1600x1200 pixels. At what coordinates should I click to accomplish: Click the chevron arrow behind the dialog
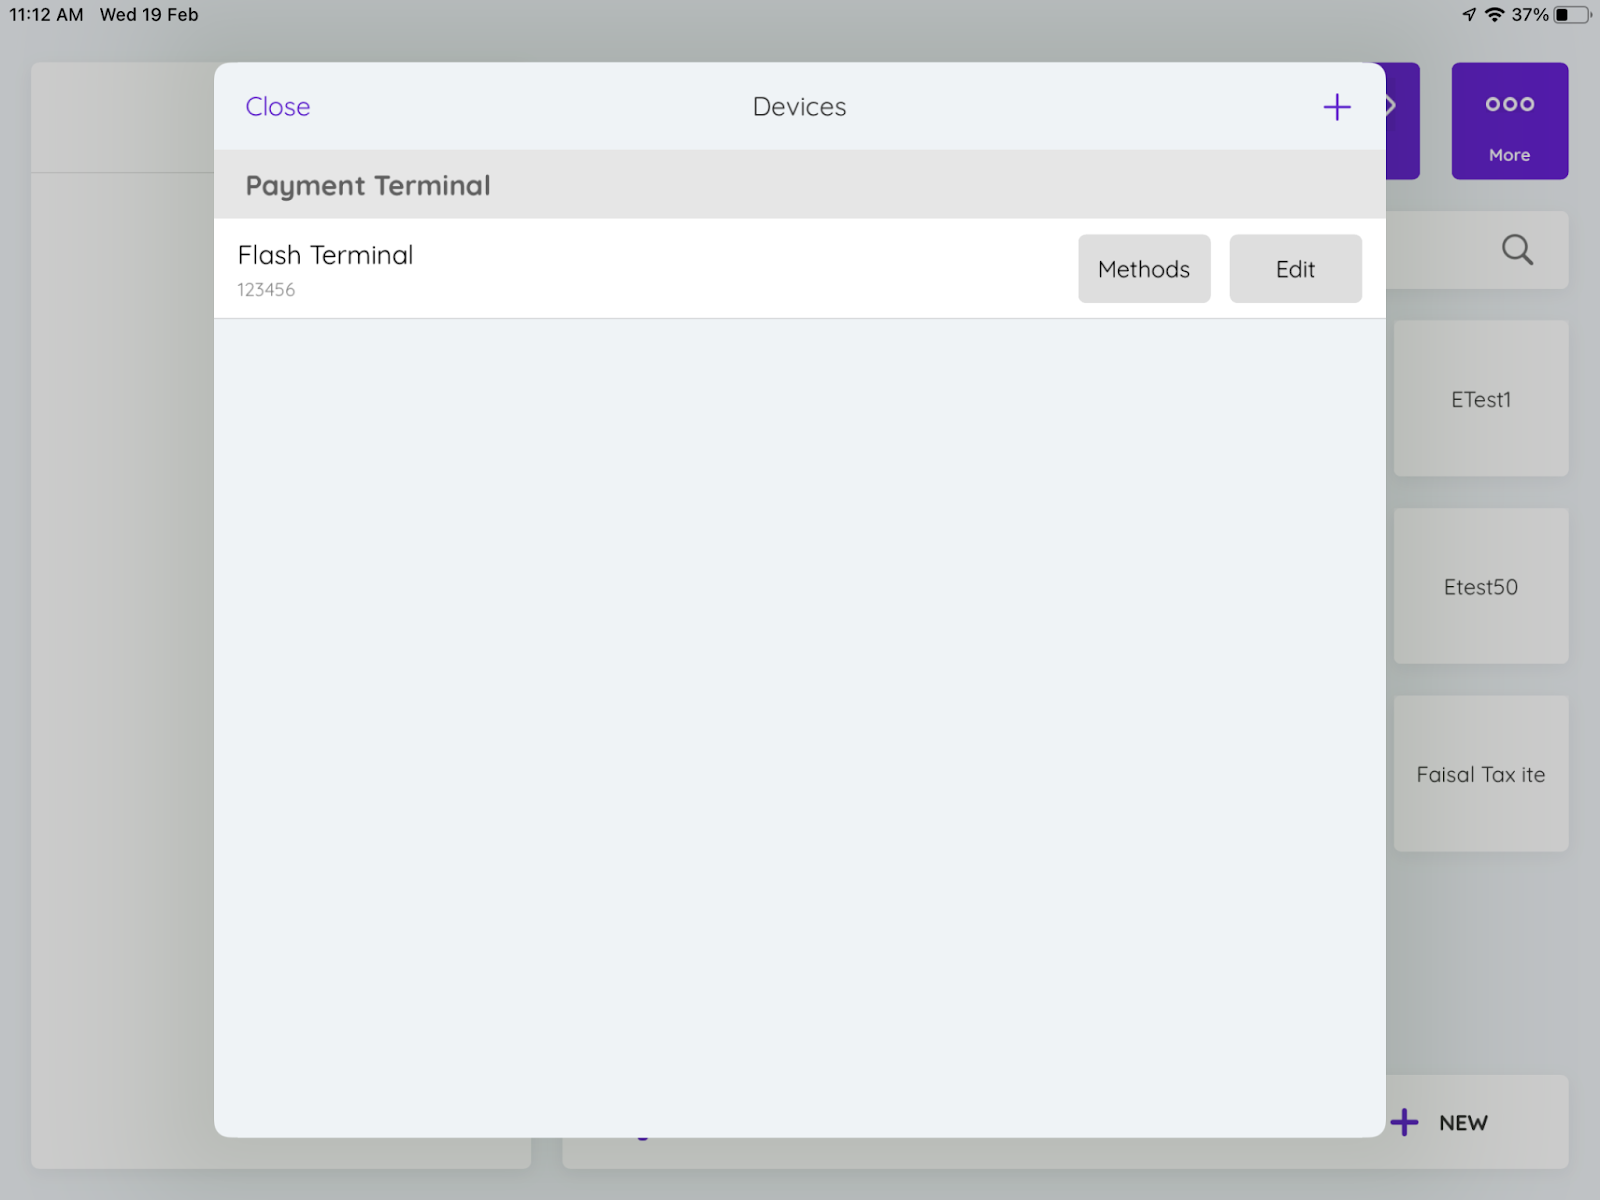(x=1394, y=106)
